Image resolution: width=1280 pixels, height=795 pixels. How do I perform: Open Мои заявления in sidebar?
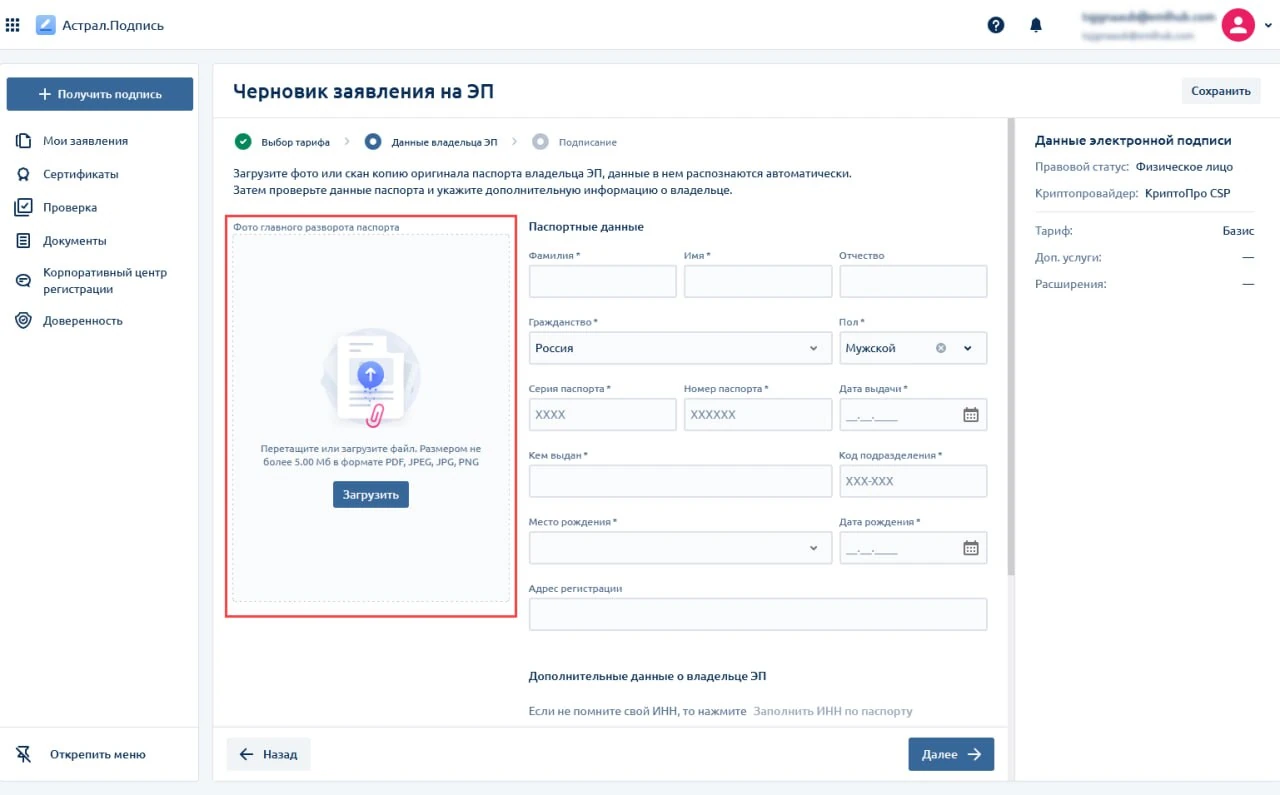point(85,141)
